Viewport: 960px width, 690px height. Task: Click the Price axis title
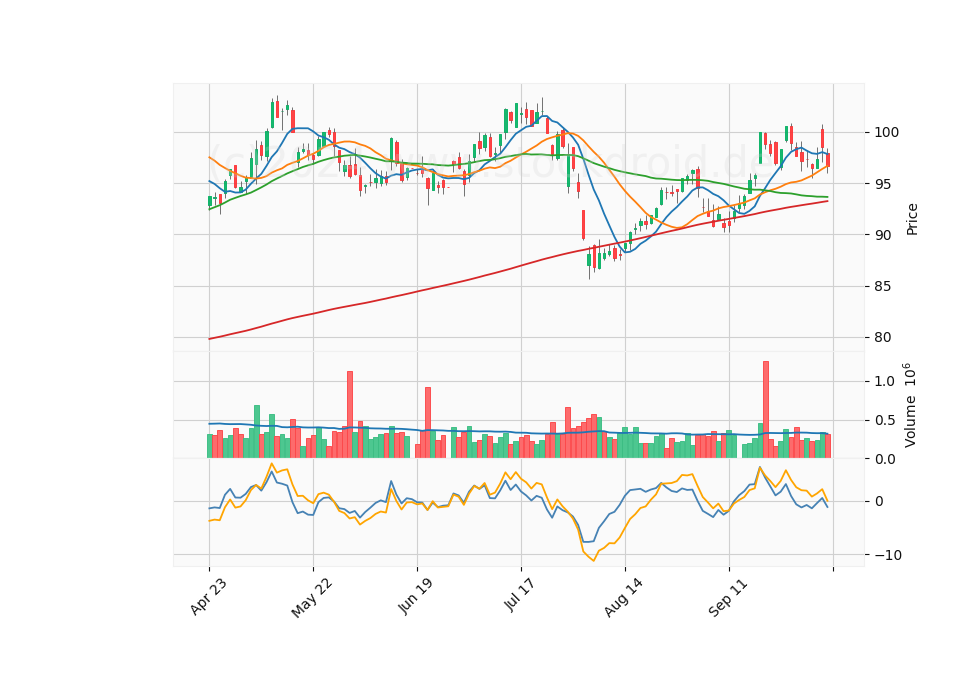[x=912, y=219]
